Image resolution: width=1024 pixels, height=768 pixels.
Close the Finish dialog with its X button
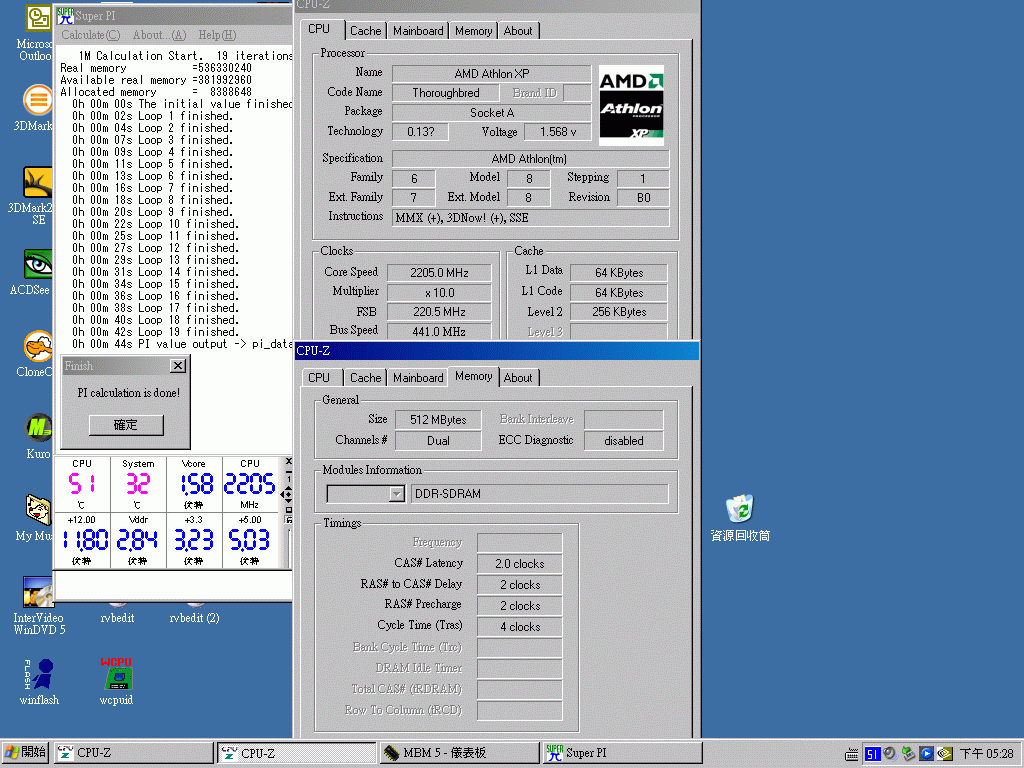[x=178, y=366]
